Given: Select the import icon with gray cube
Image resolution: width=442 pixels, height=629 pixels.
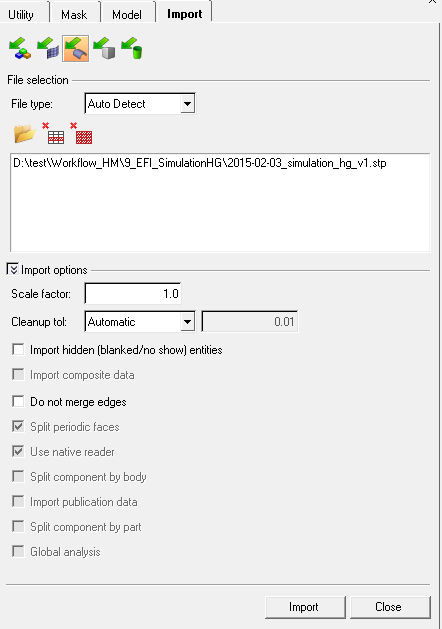Looking at the screenshot, I should pyautogui.click(x=104, y=49).
